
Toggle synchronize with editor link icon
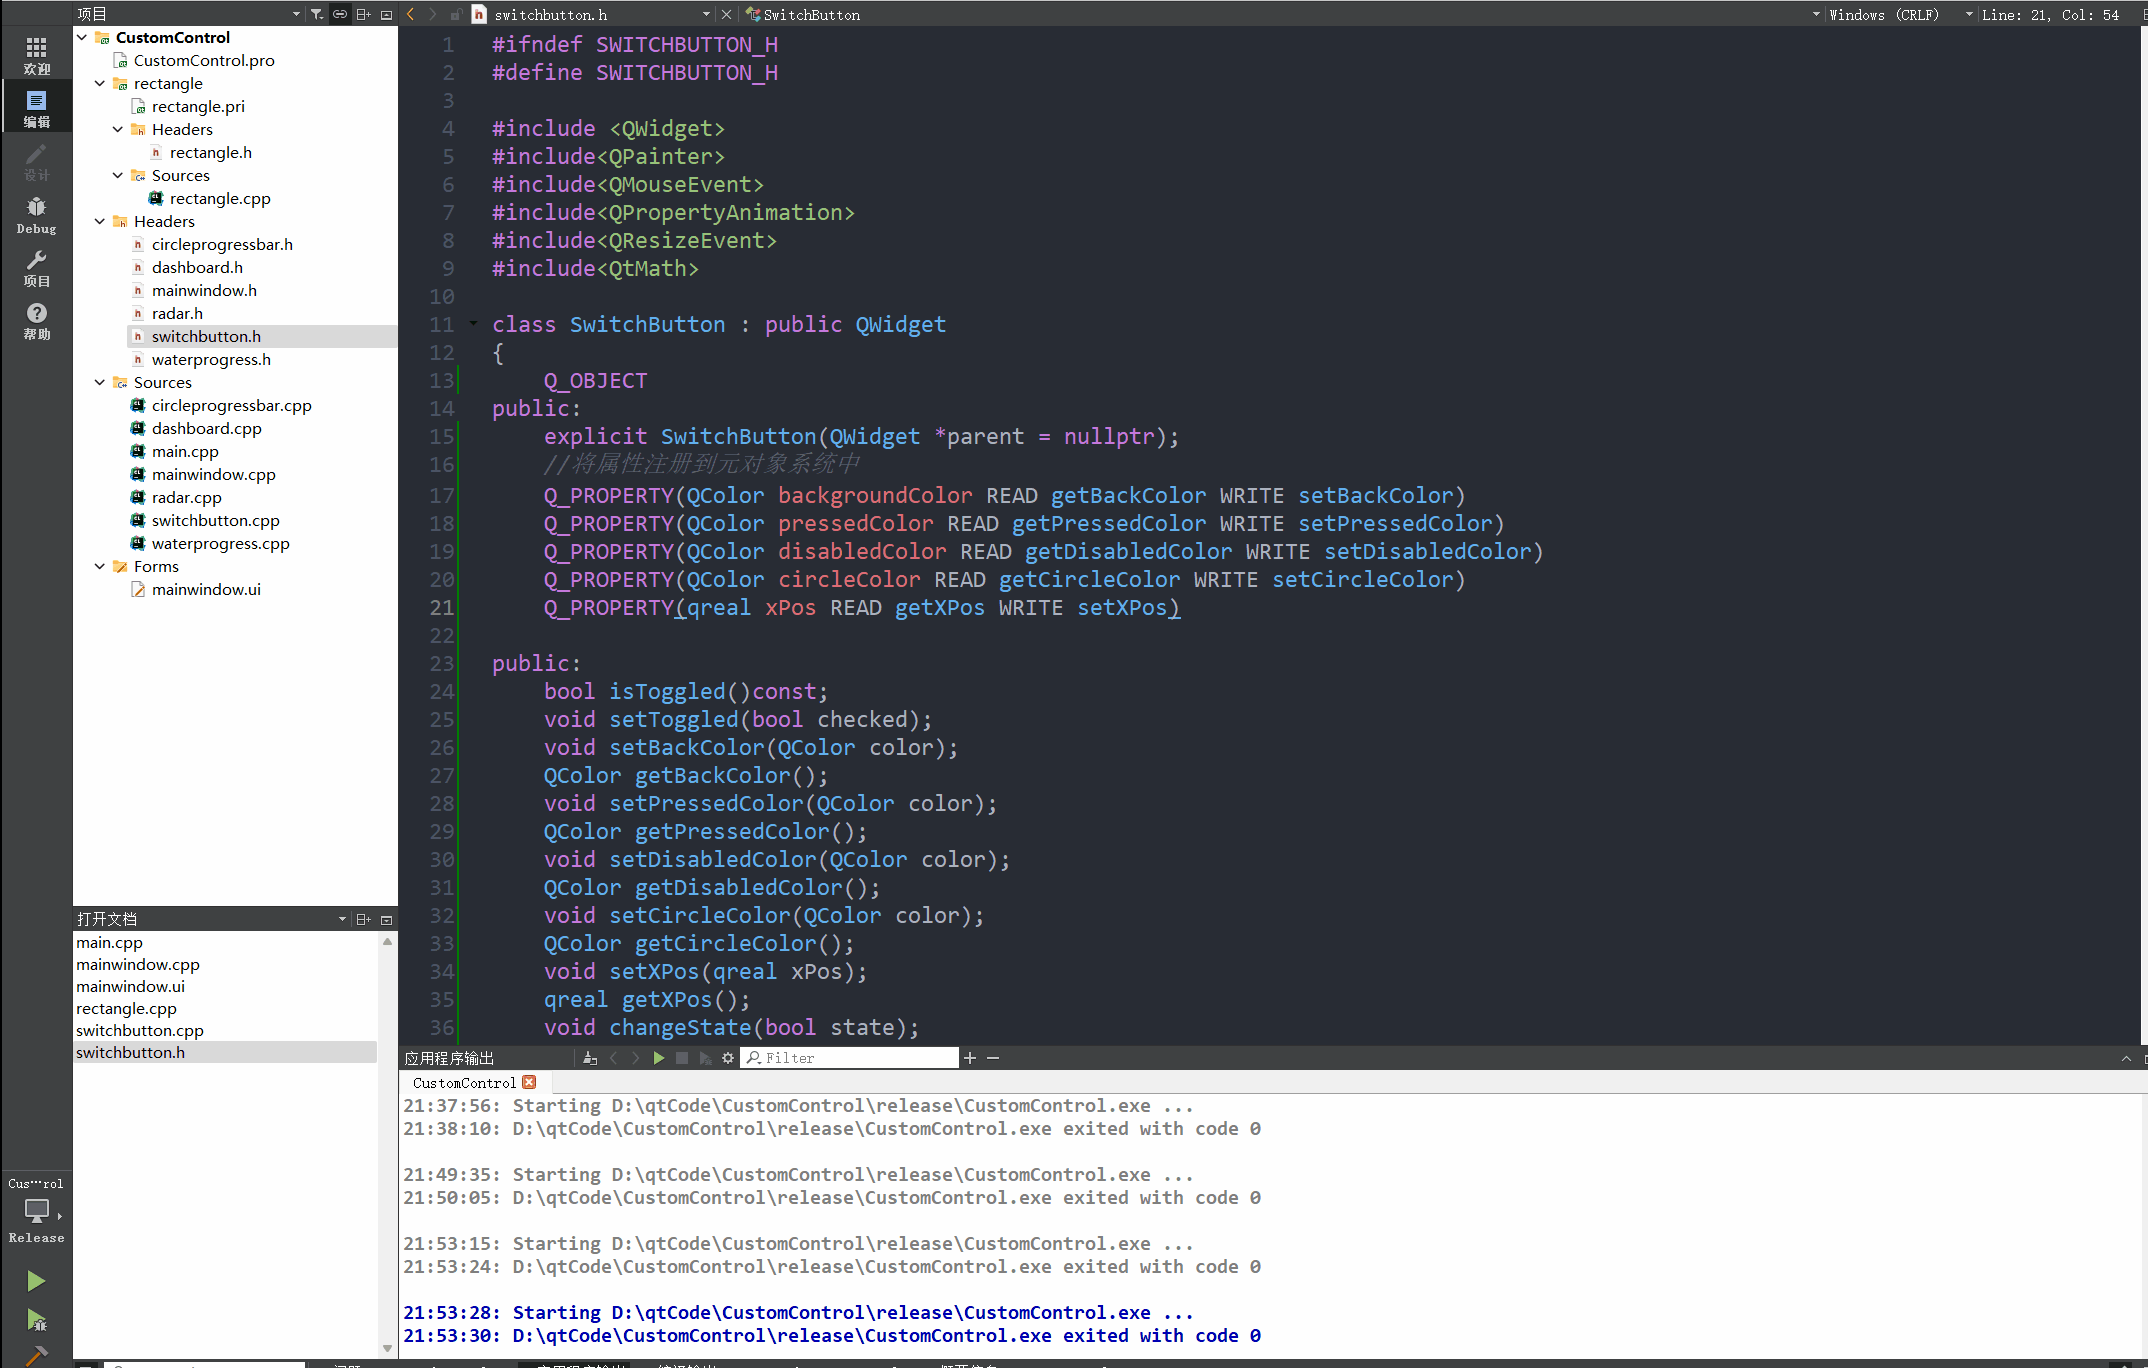(x=340, y=14)
